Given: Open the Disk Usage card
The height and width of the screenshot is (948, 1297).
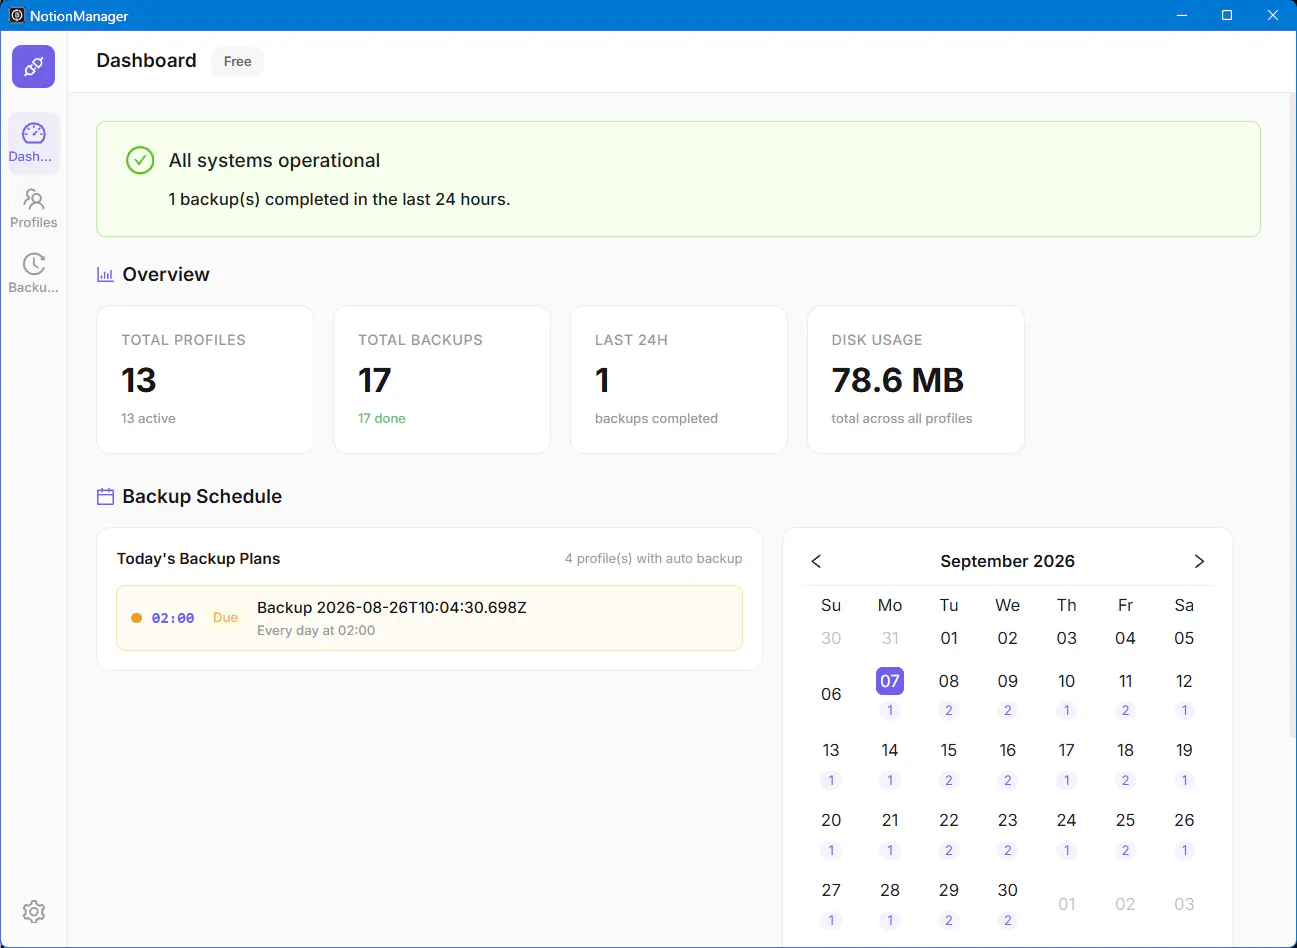Looking at the screenshot, I should click(x=916, y=379).
